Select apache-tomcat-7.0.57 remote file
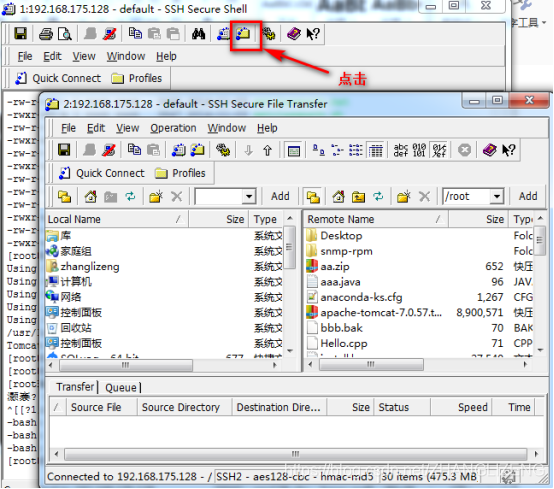Screen dimensions: 554x489 381,313
